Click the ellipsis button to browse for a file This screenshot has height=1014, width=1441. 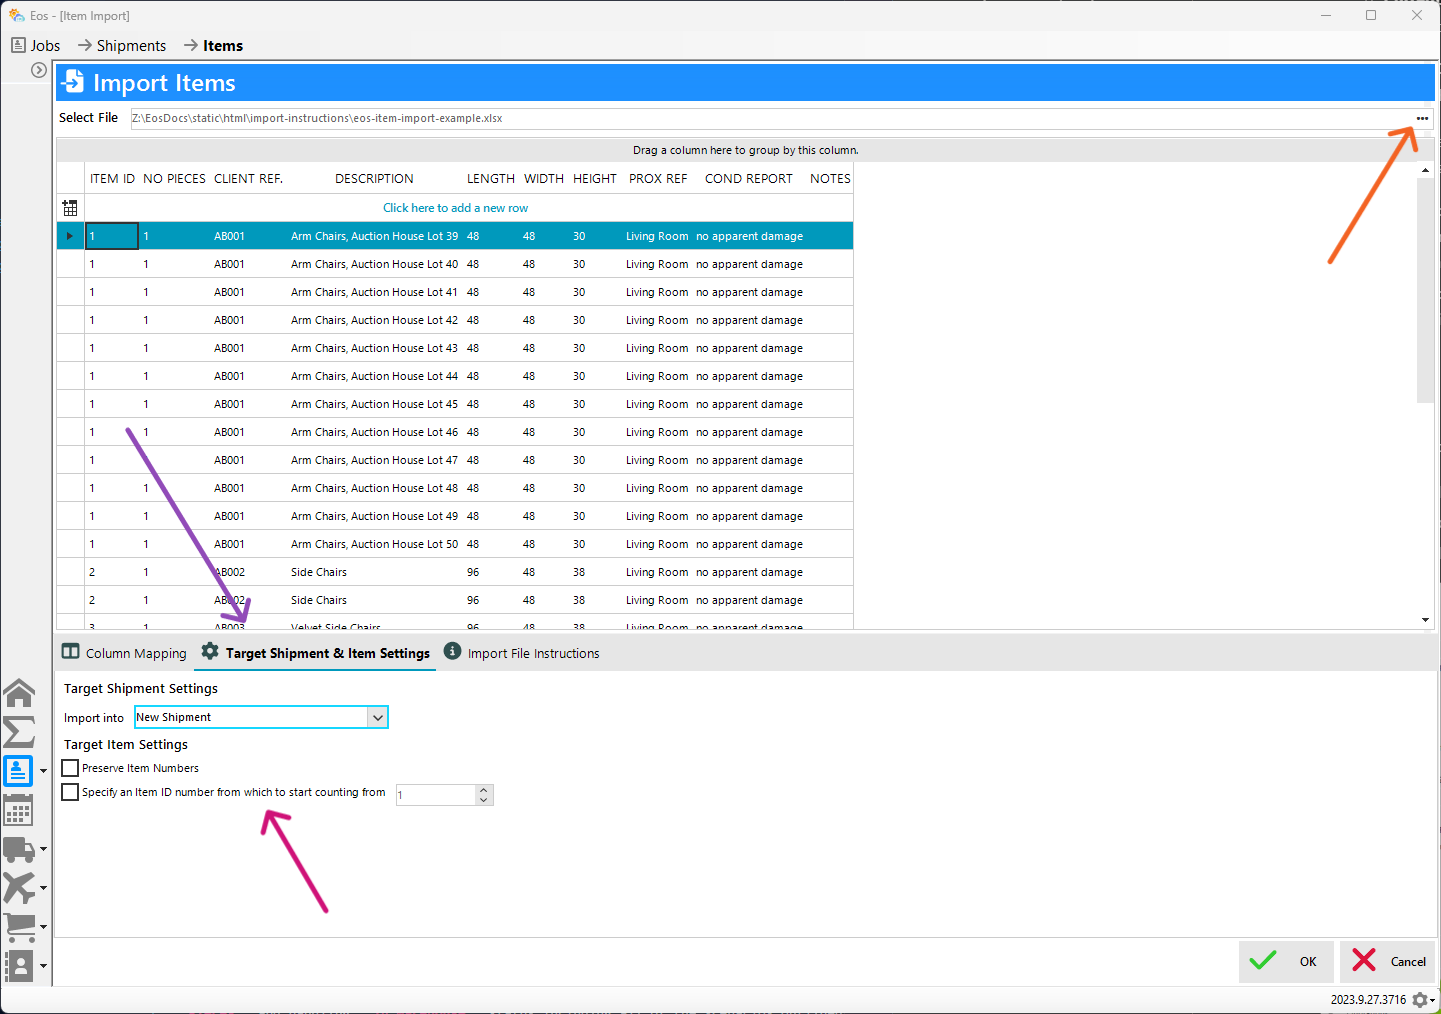click(1423, 118)
